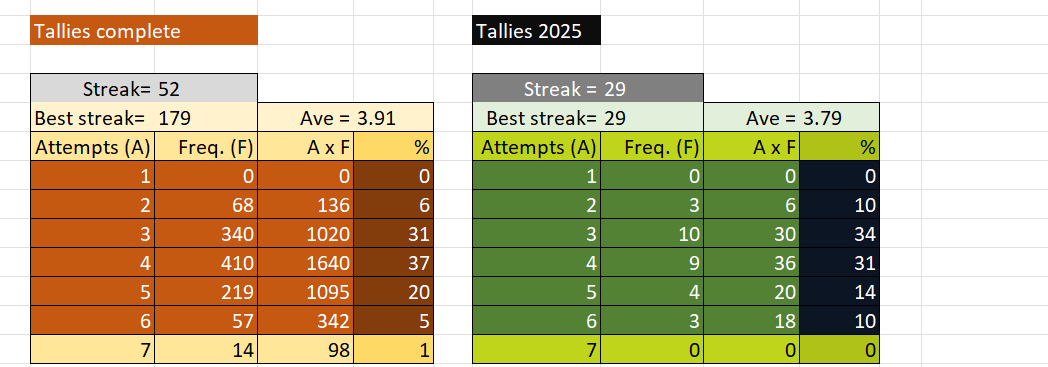Click the 'Streak = 29' dark grey cell

click(587, 88)
